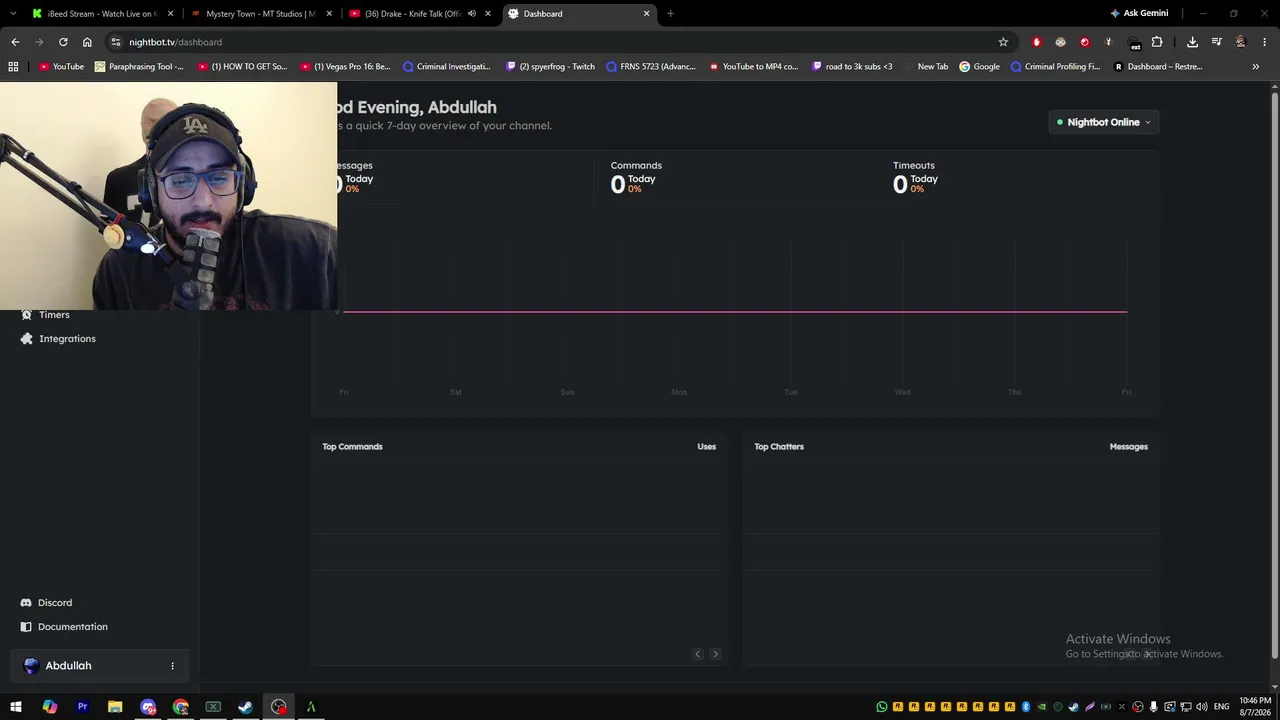Open the clock and calendar flyout
The image size is (1280, 720).
1255,707
